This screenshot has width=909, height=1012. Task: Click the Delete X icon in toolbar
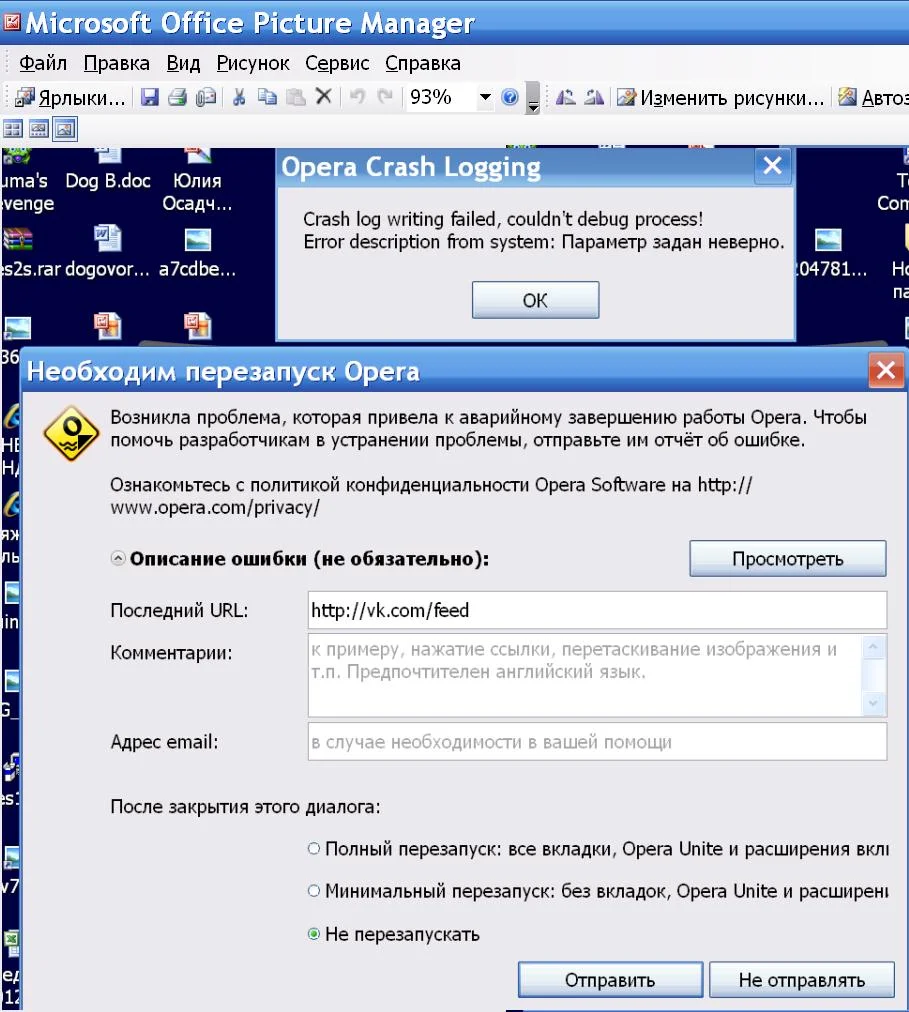tap(323, 97)
